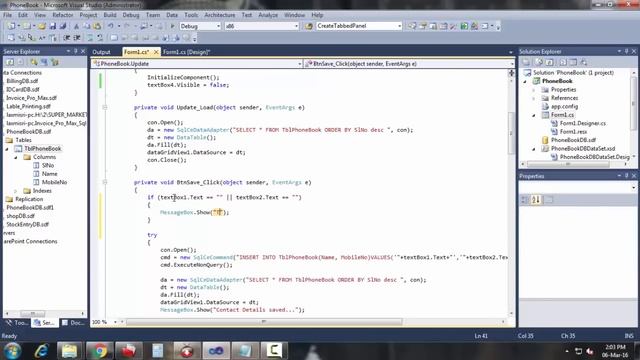The image size is (640, 360).
Task: Click the code editor horizontal scrollbar
Action: (313, 322)
